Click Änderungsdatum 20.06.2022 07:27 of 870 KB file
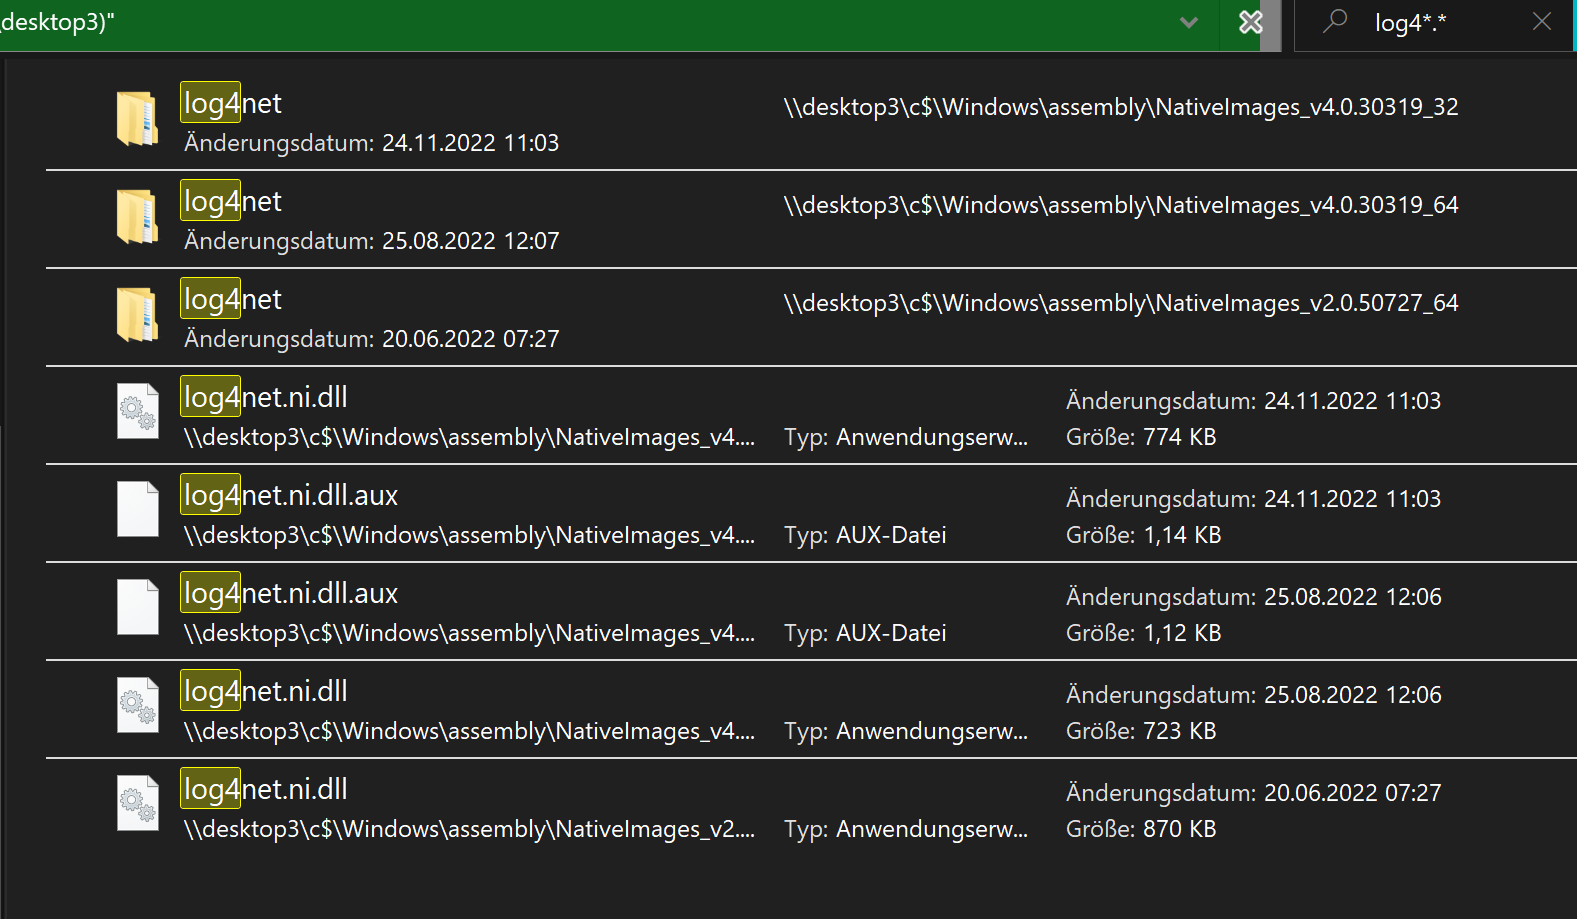 click(1253, 793)
